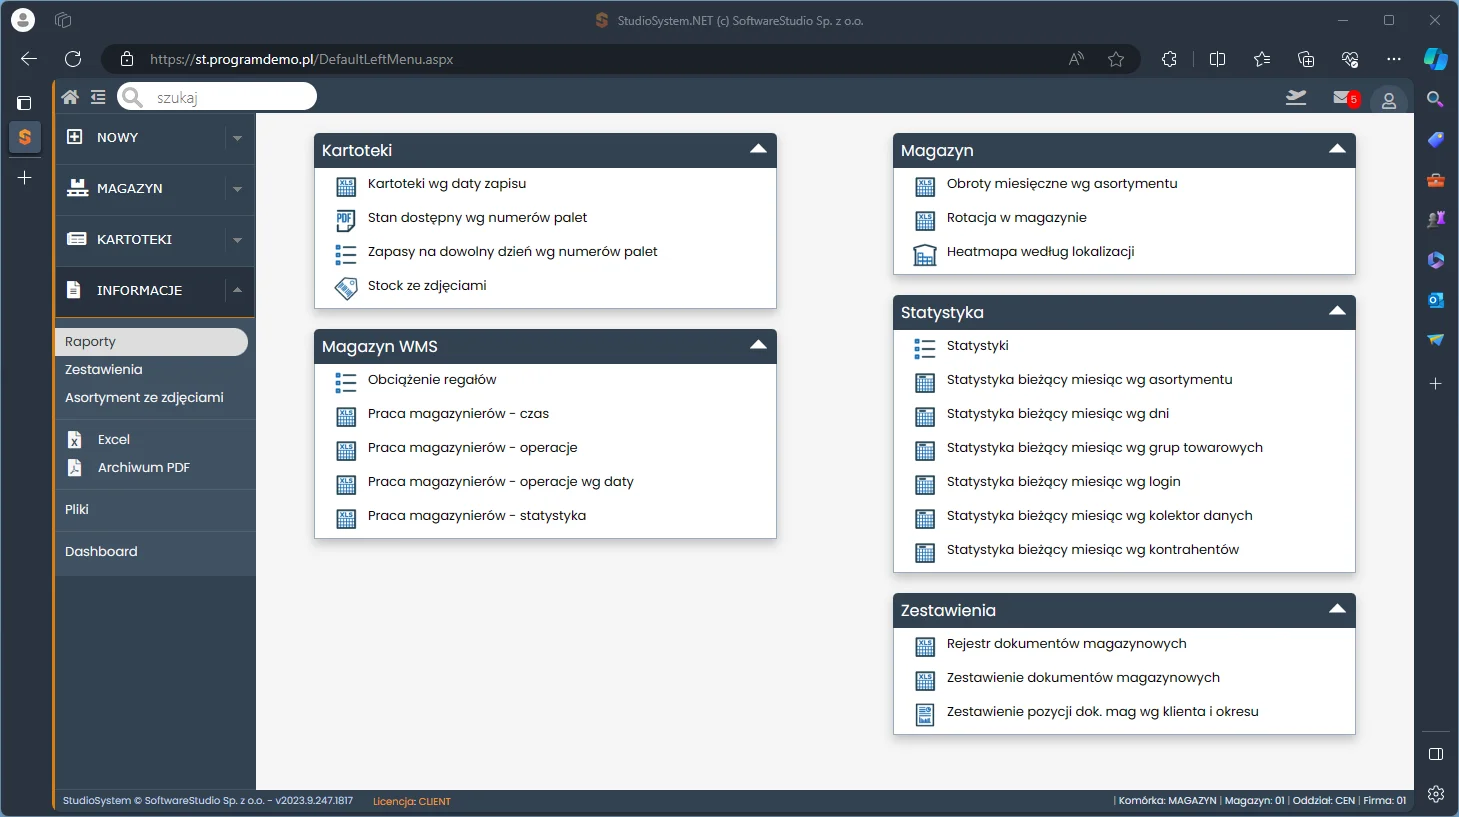Image resolution: width=1459 pixels, height=817 pixels.
Task: Open Heatmapa według lokalizacji report
Action: click(1040, 252)
